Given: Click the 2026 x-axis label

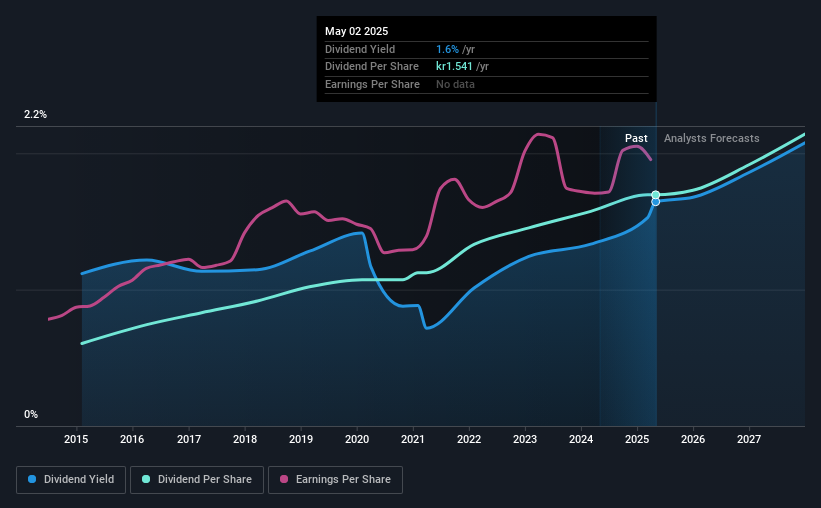Looking at the screenshot, I should pyautogui.click(x=693, y=439).
